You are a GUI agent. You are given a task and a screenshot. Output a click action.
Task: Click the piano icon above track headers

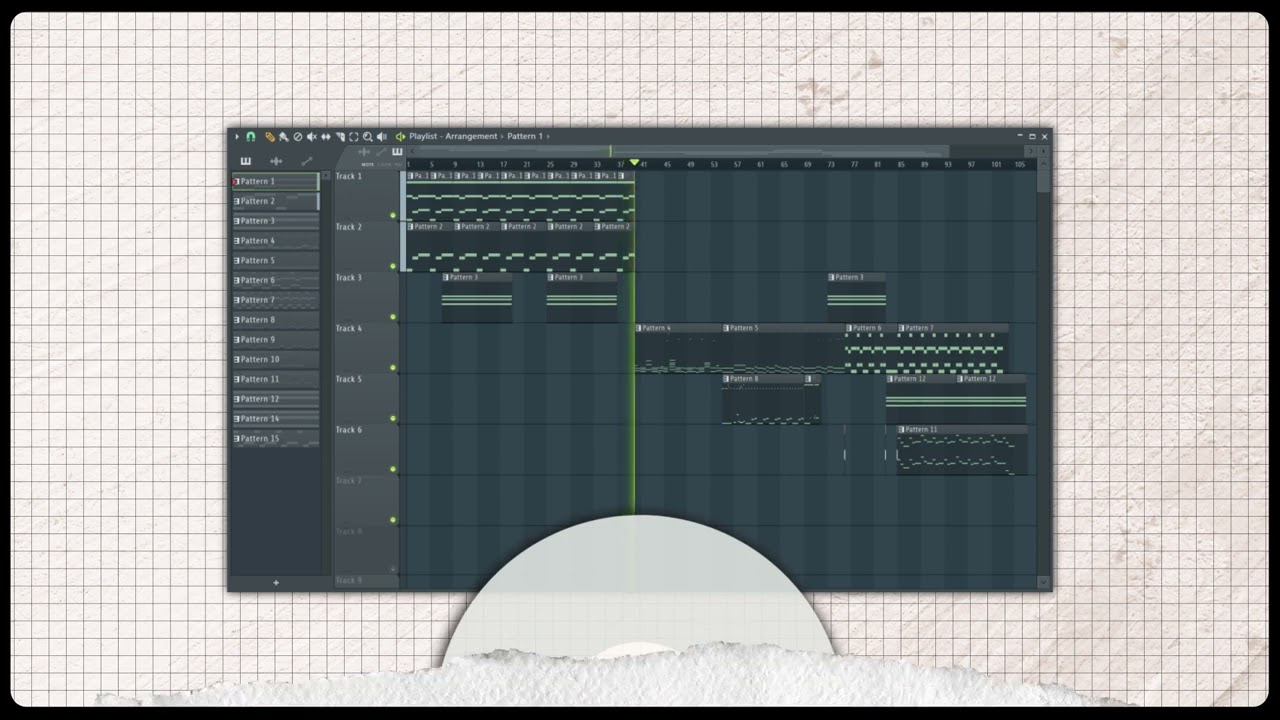coord(397,152)
